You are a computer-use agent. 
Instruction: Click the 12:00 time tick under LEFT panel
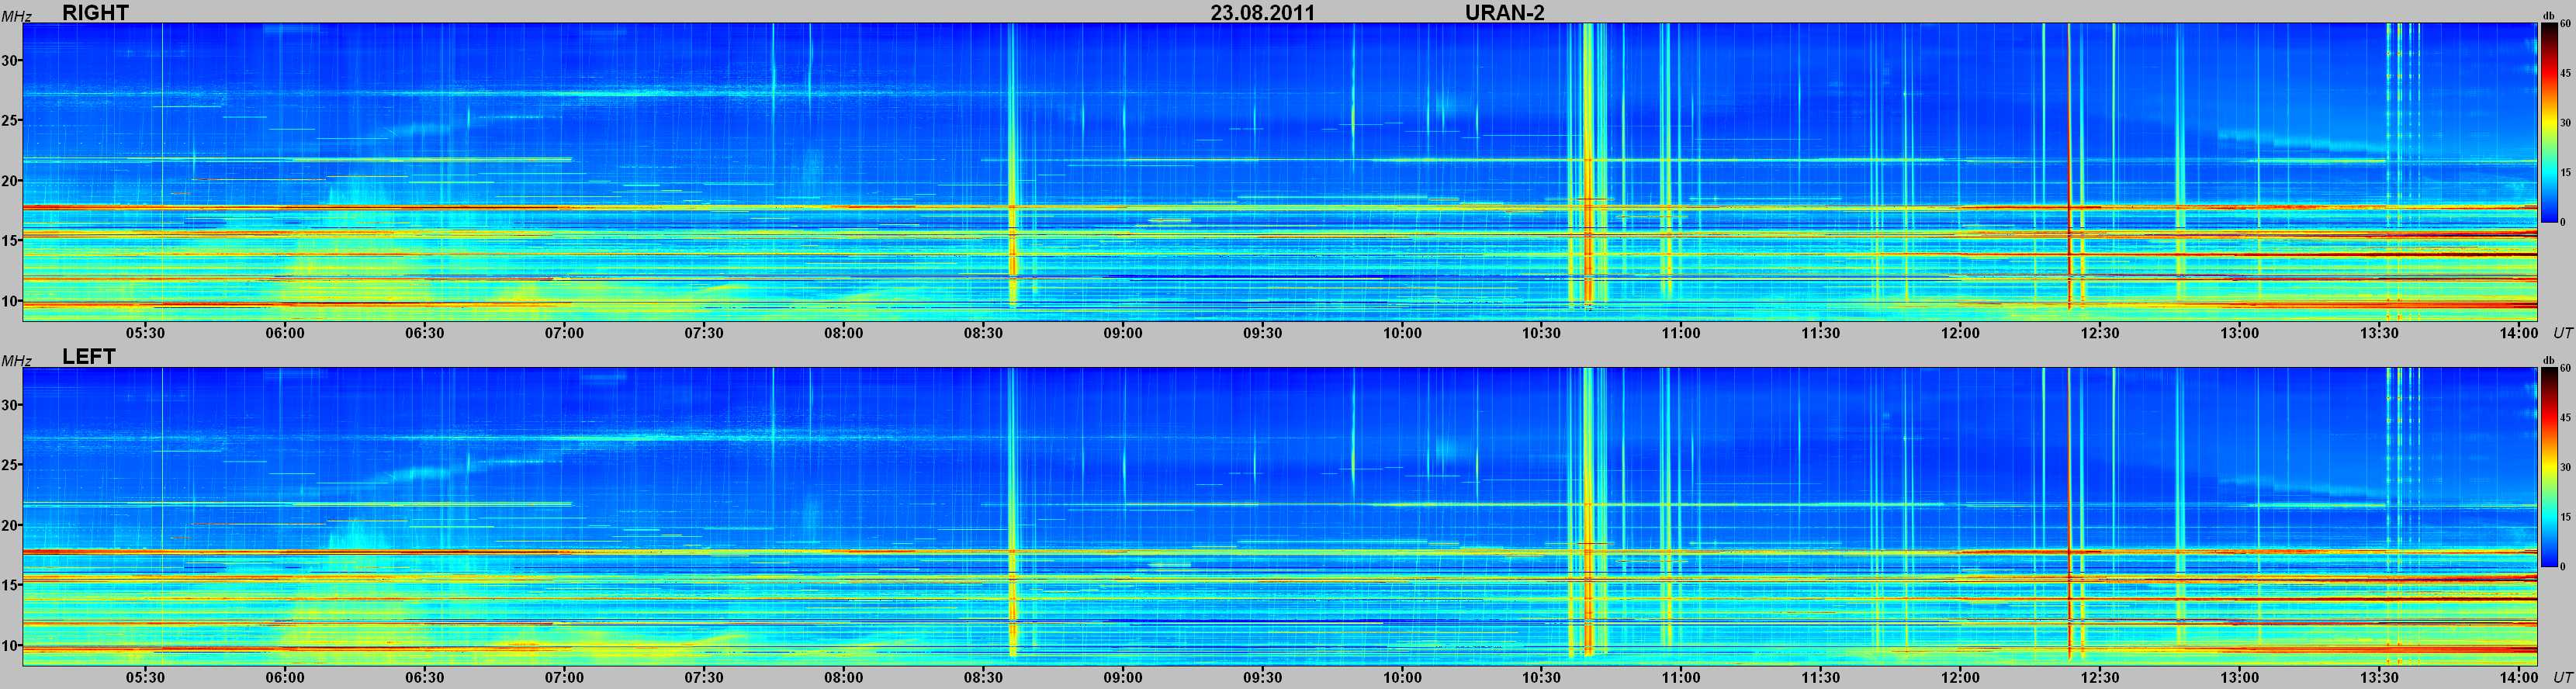tap(1960, 678)
